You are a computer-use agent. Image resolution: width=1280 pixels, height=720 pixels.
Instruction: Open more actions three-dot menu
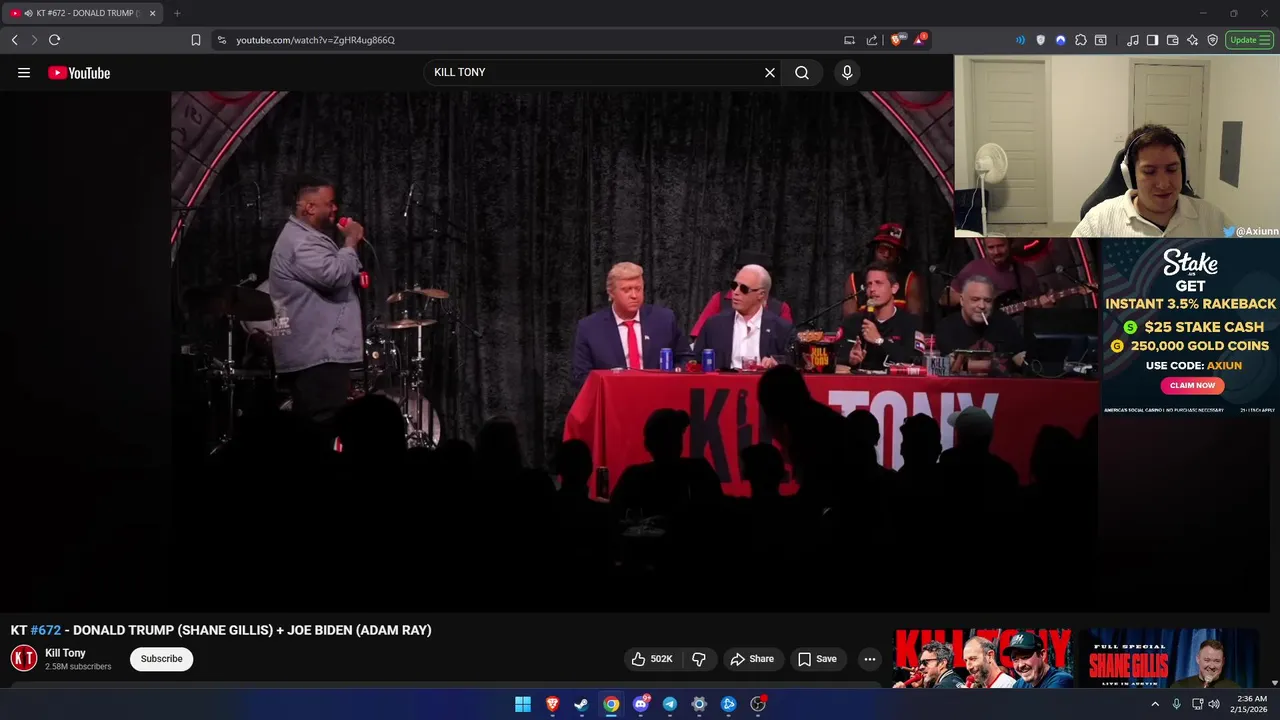tap(870, 658)
